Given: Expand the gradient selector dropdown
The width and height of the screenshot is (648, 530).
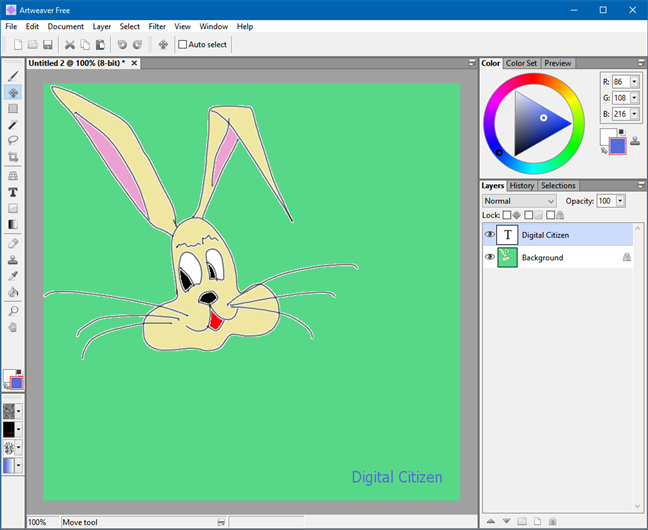Looking at the screenshot, I should click(19, 466).
